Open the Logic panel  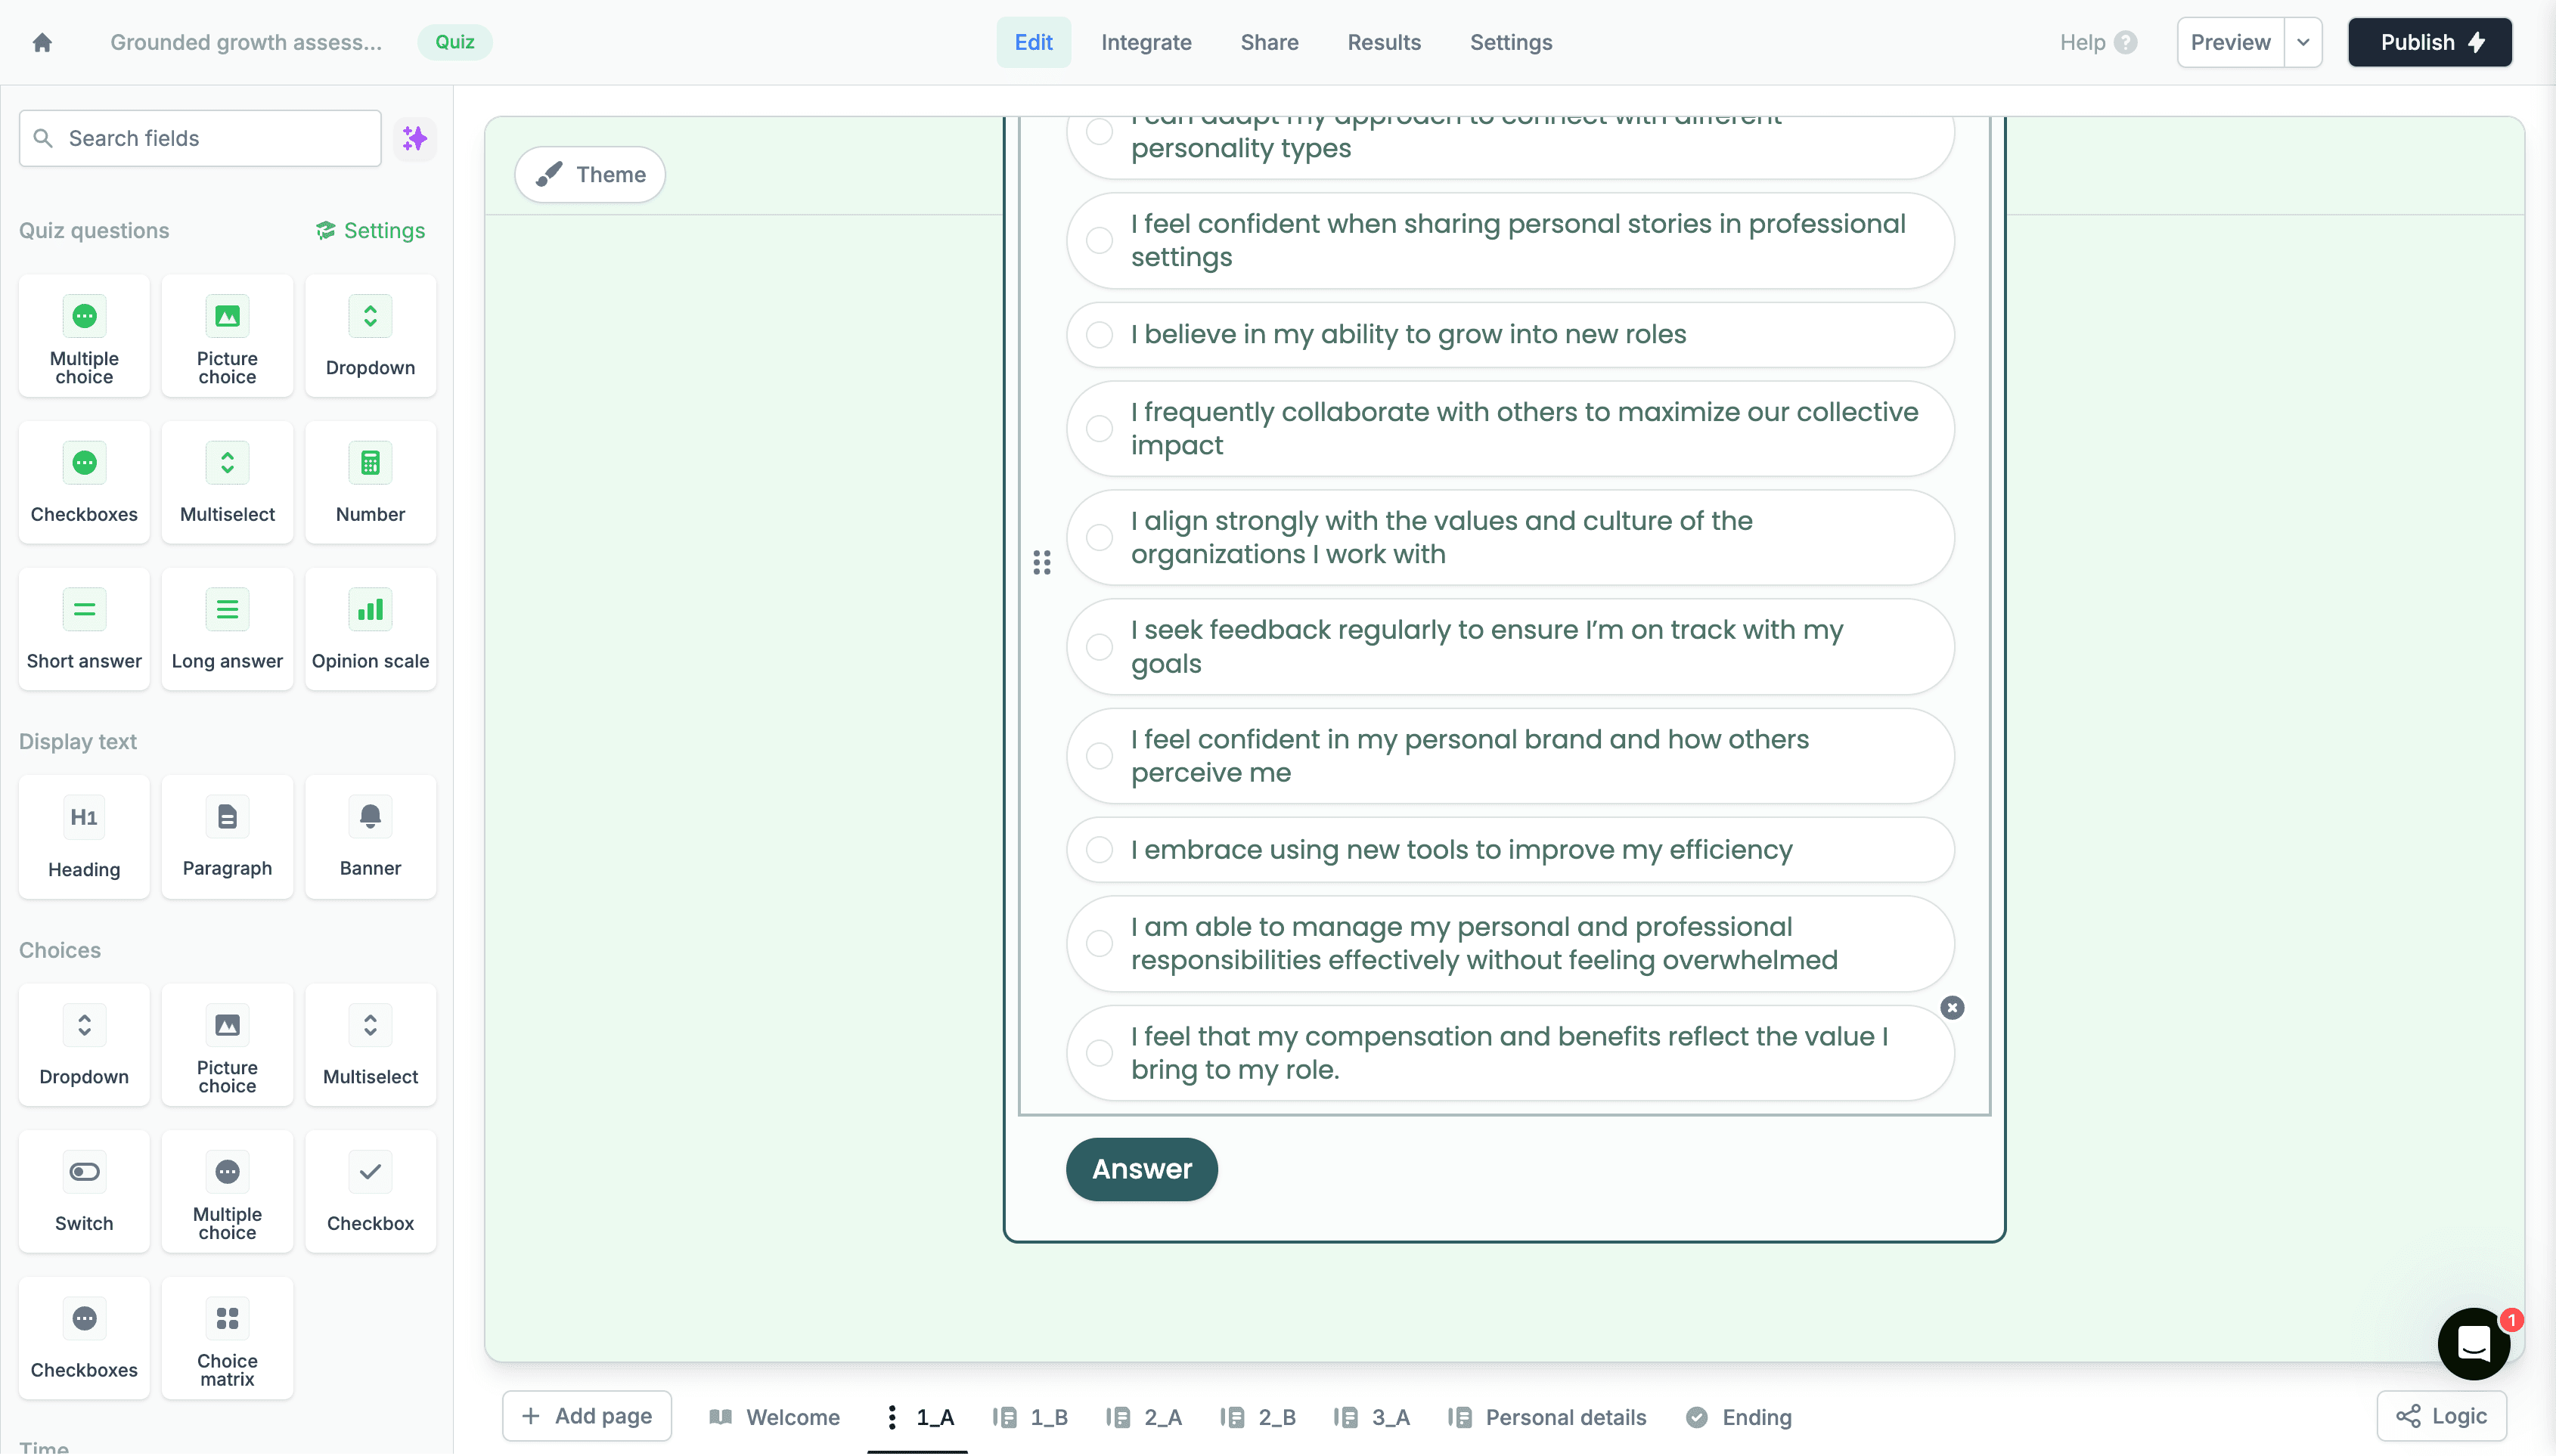click(2441, 1416)
